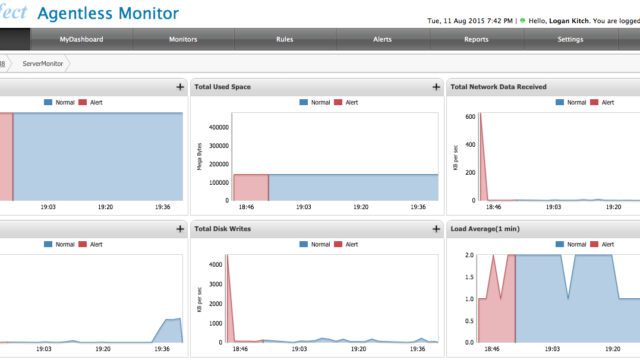
Task: Open the Settings tab
Action: point(570,39)
